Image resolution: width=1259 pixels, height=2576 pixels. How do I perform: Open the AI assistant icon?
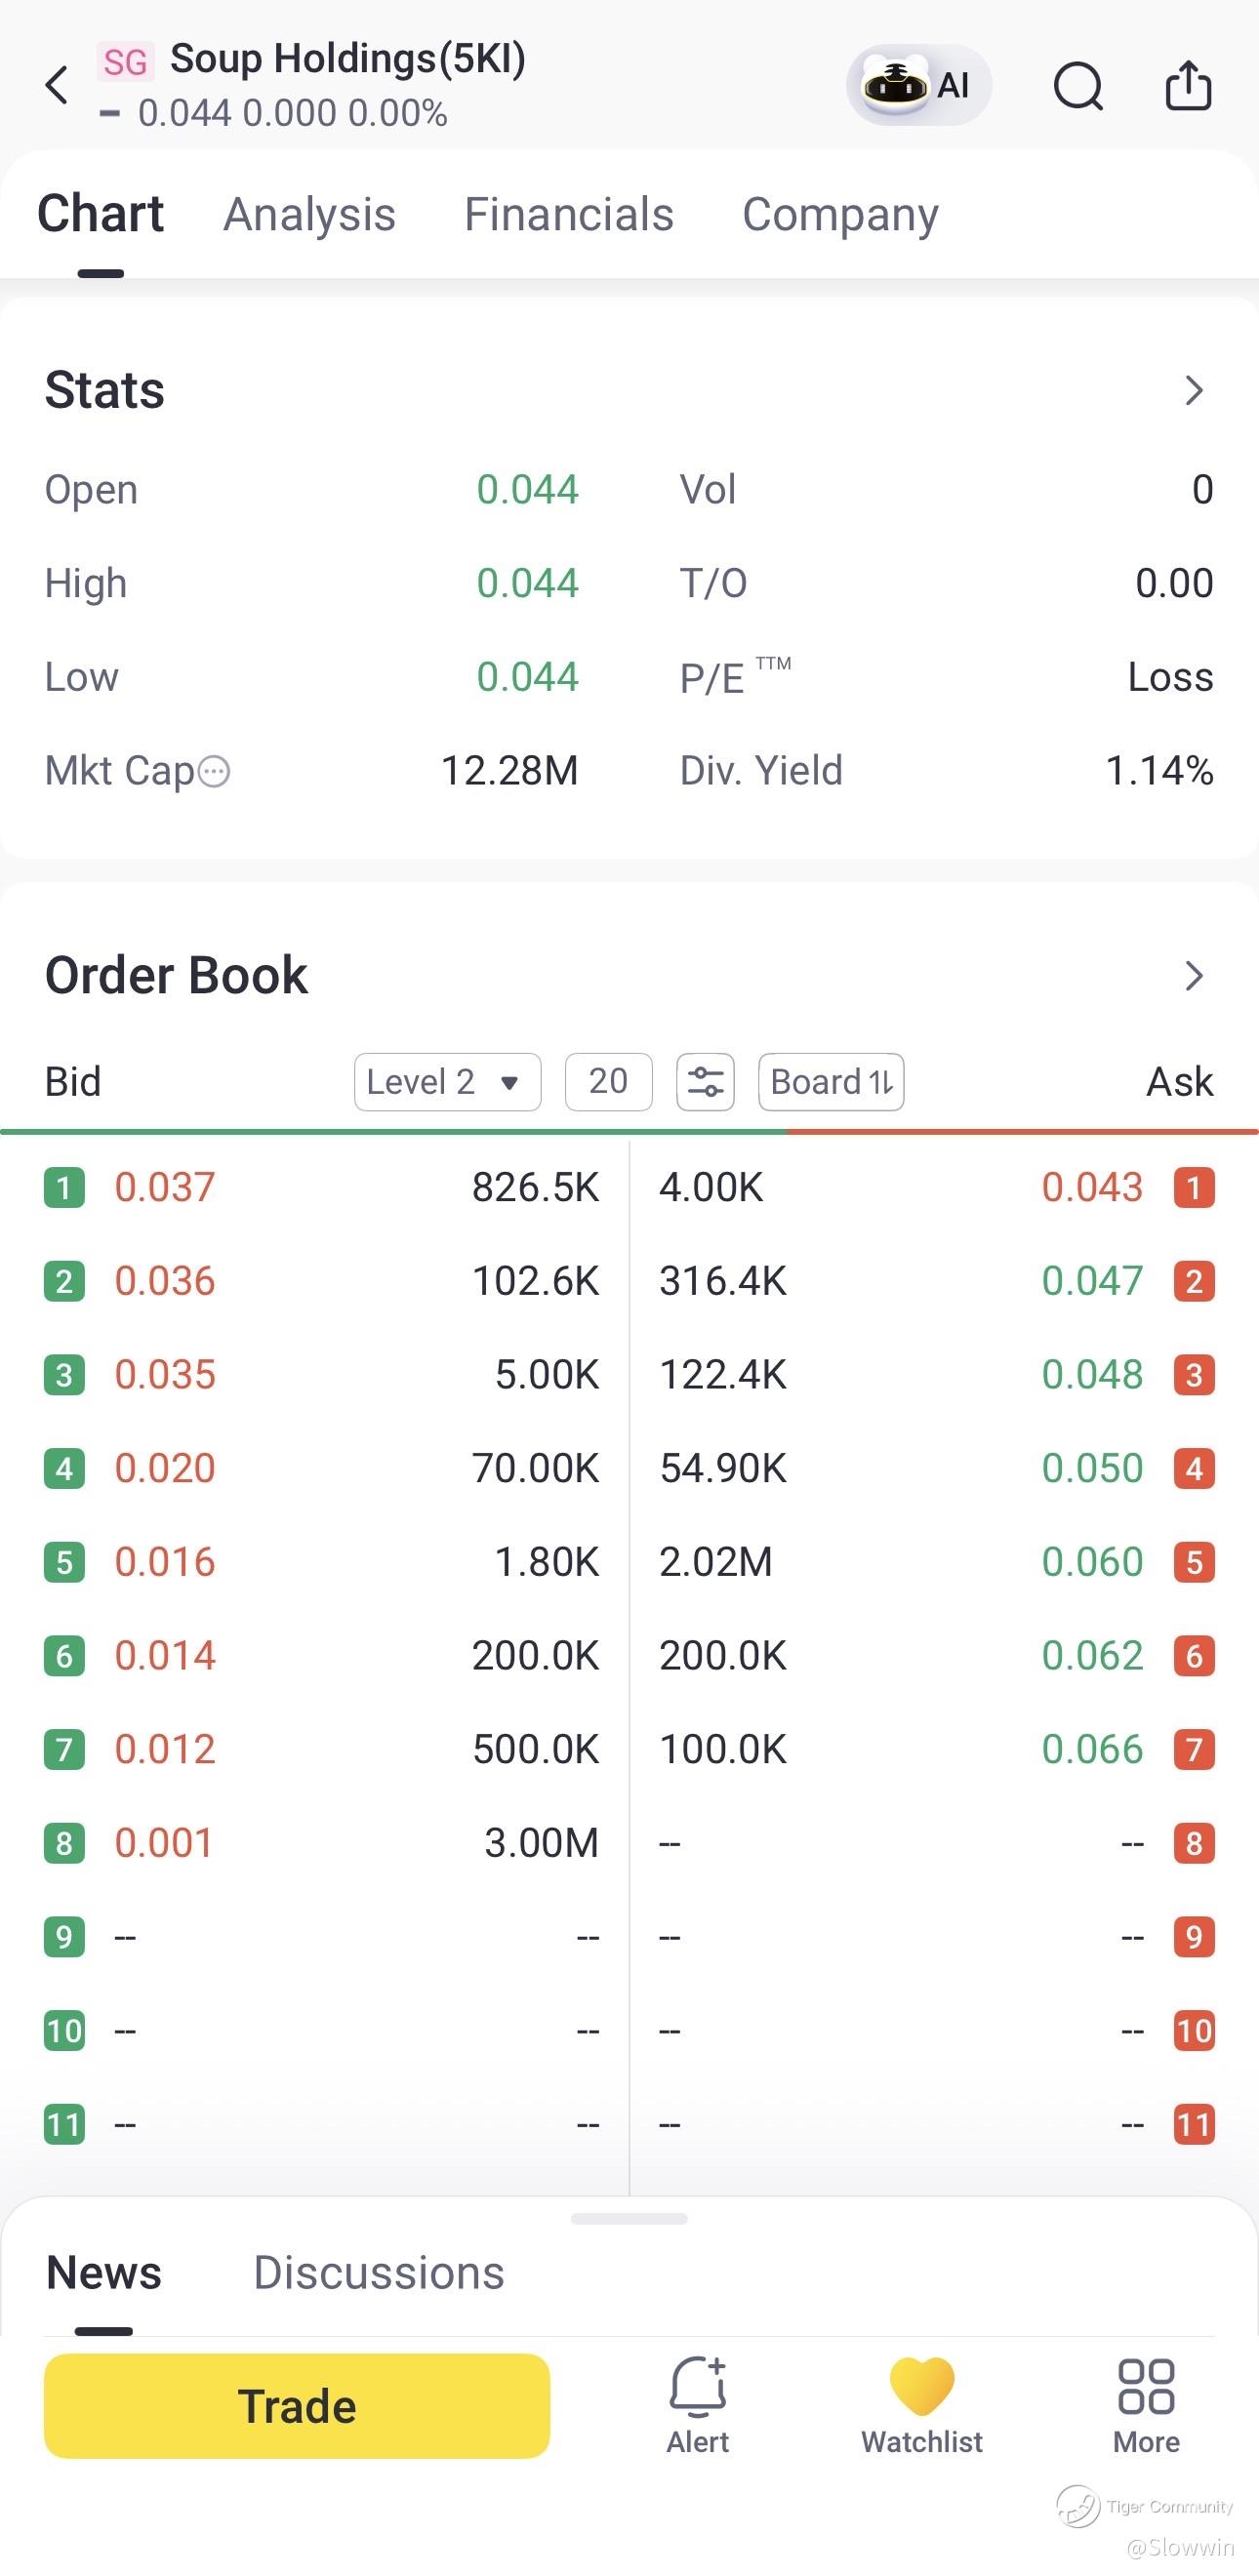(918, 85)
